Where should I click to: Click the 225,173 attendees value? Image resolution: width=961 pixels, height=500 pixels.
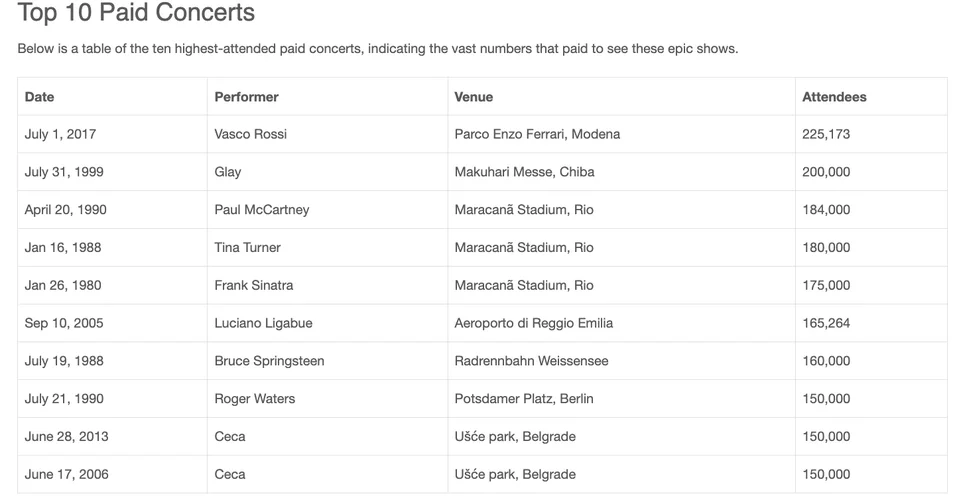[x=826, y=134]
